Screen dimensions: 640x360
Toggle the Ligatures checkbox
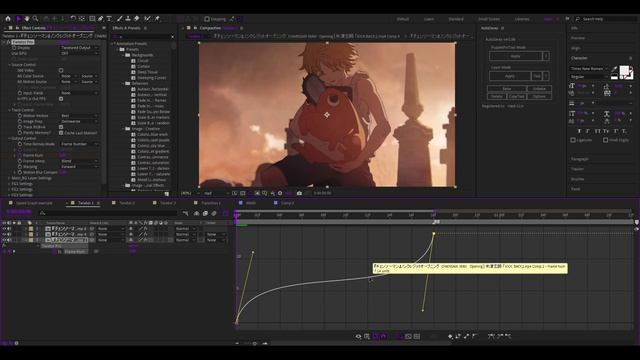(573, 140)
